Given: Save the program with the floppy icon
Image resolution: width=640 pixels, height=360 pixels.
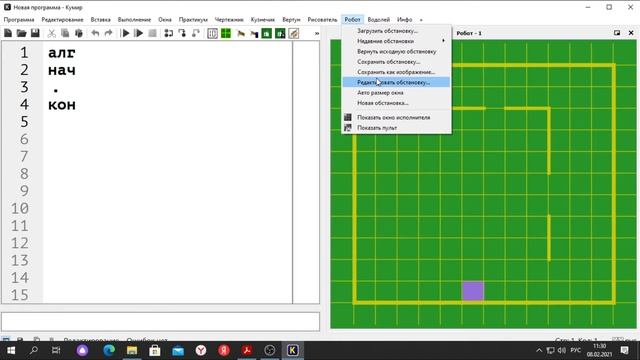Looking at the screenshot, I should (35, 33).
